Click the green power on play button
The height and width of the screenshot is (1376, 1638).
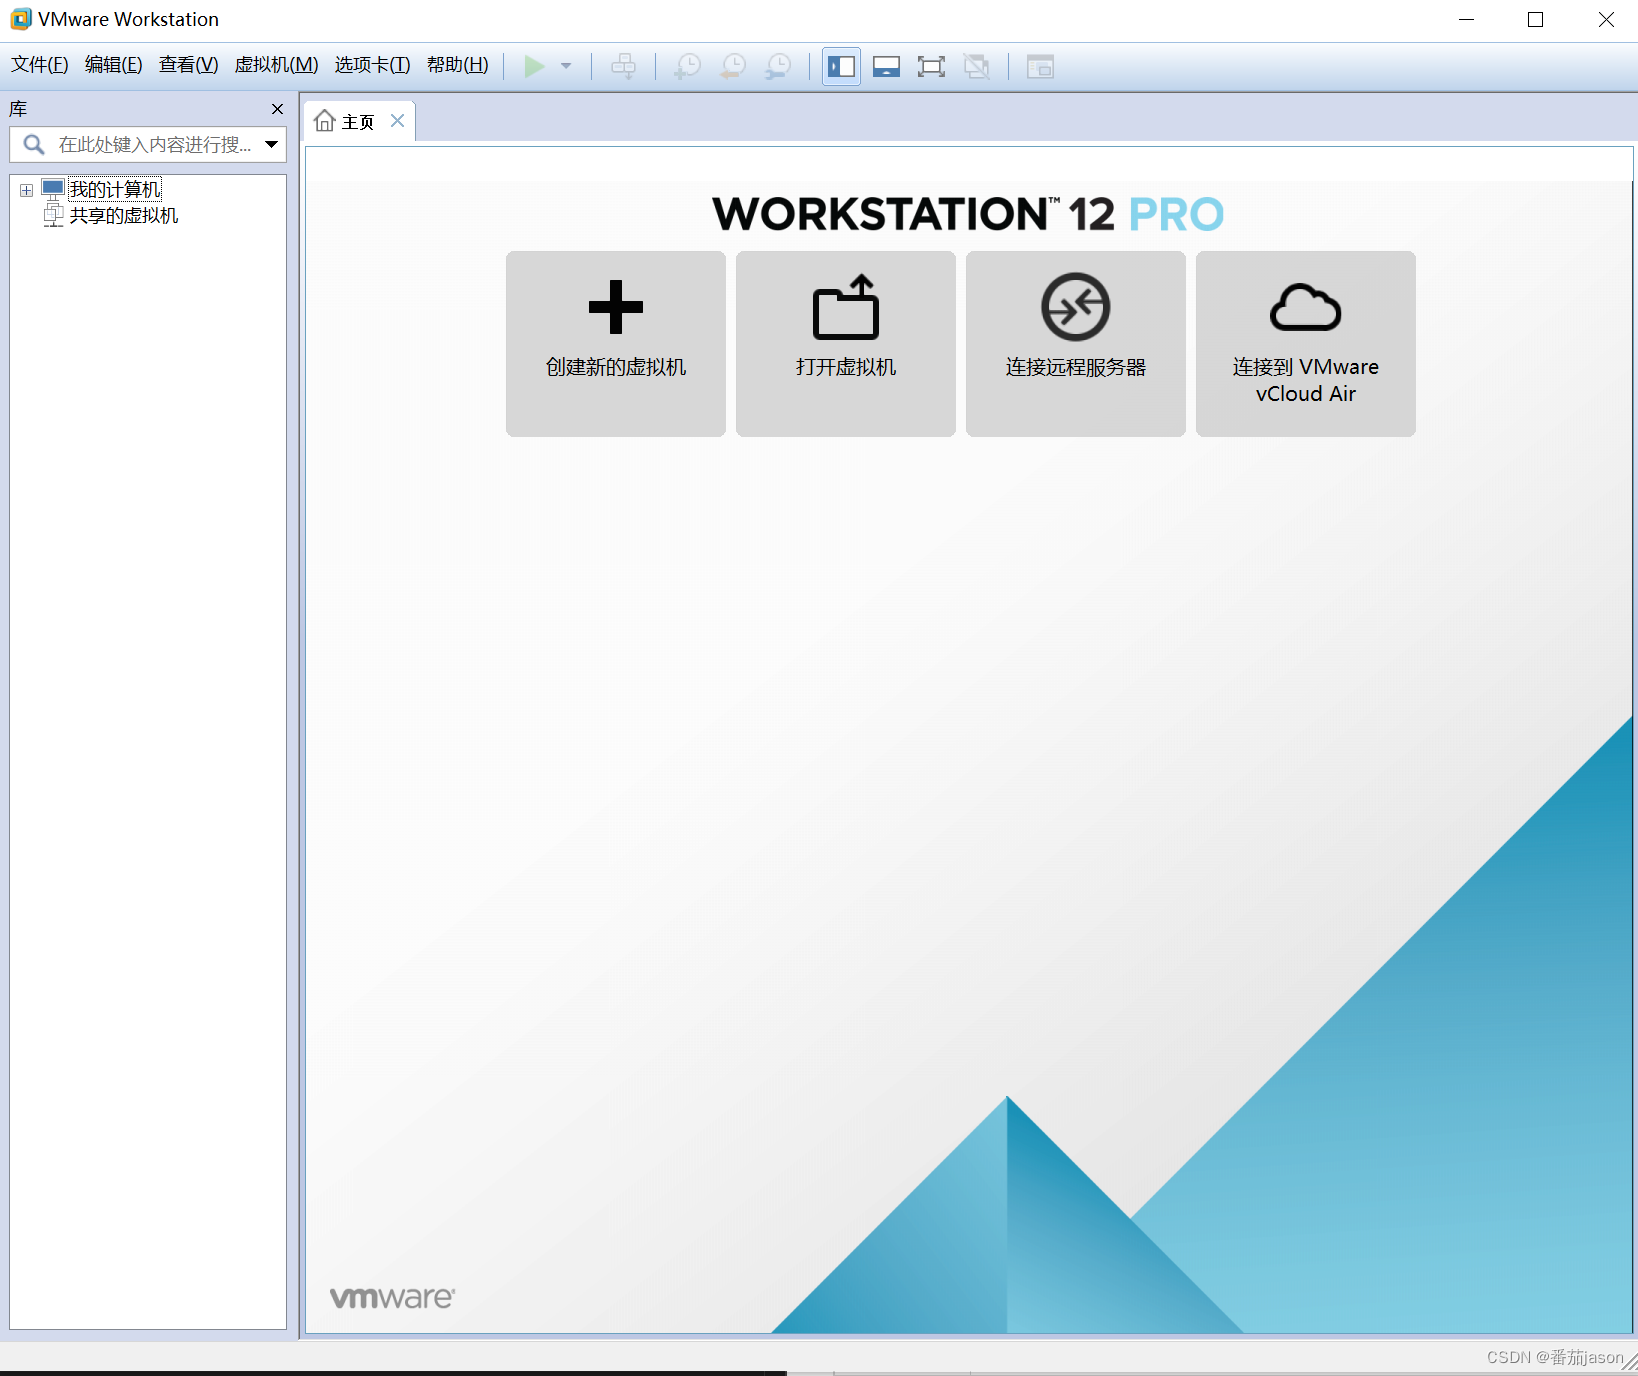534,66
